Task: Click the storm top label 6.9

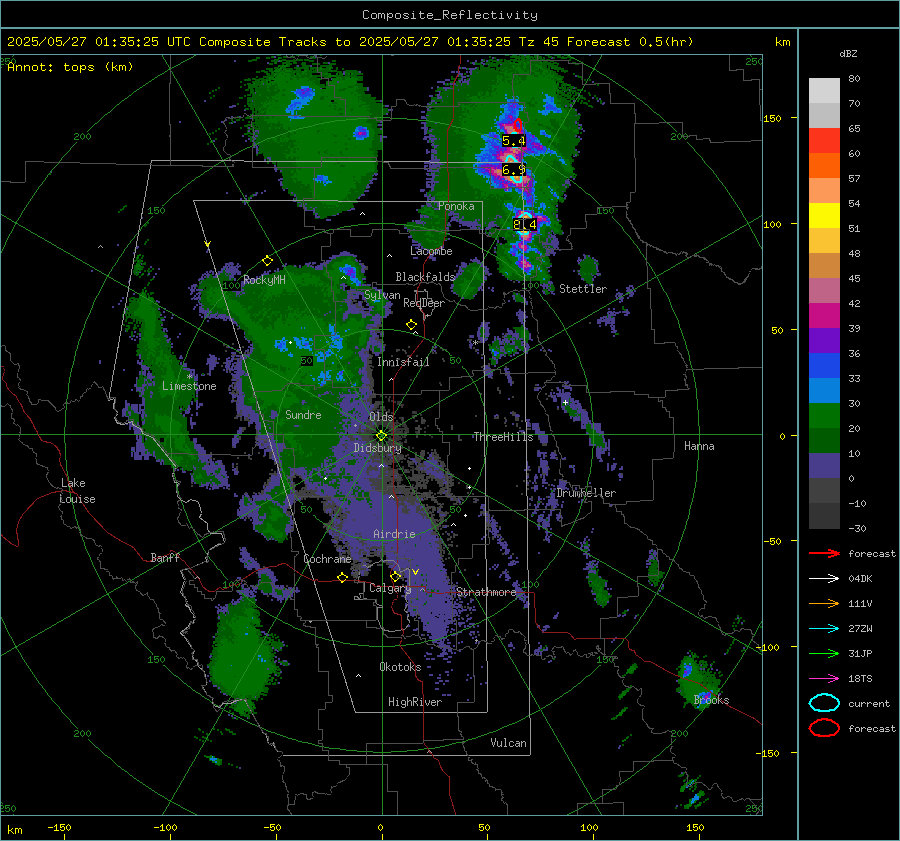Action: click(x=513, y=169)
